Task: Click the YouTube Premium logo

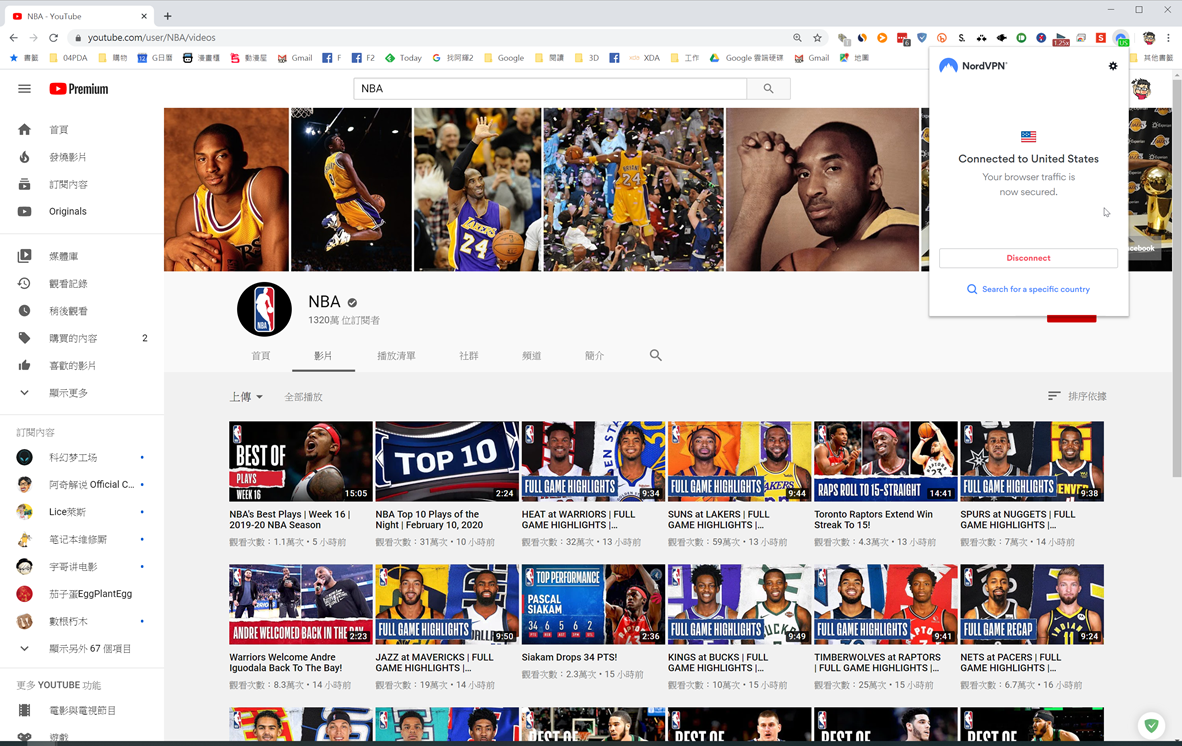Action: click(x=79, y=89)
